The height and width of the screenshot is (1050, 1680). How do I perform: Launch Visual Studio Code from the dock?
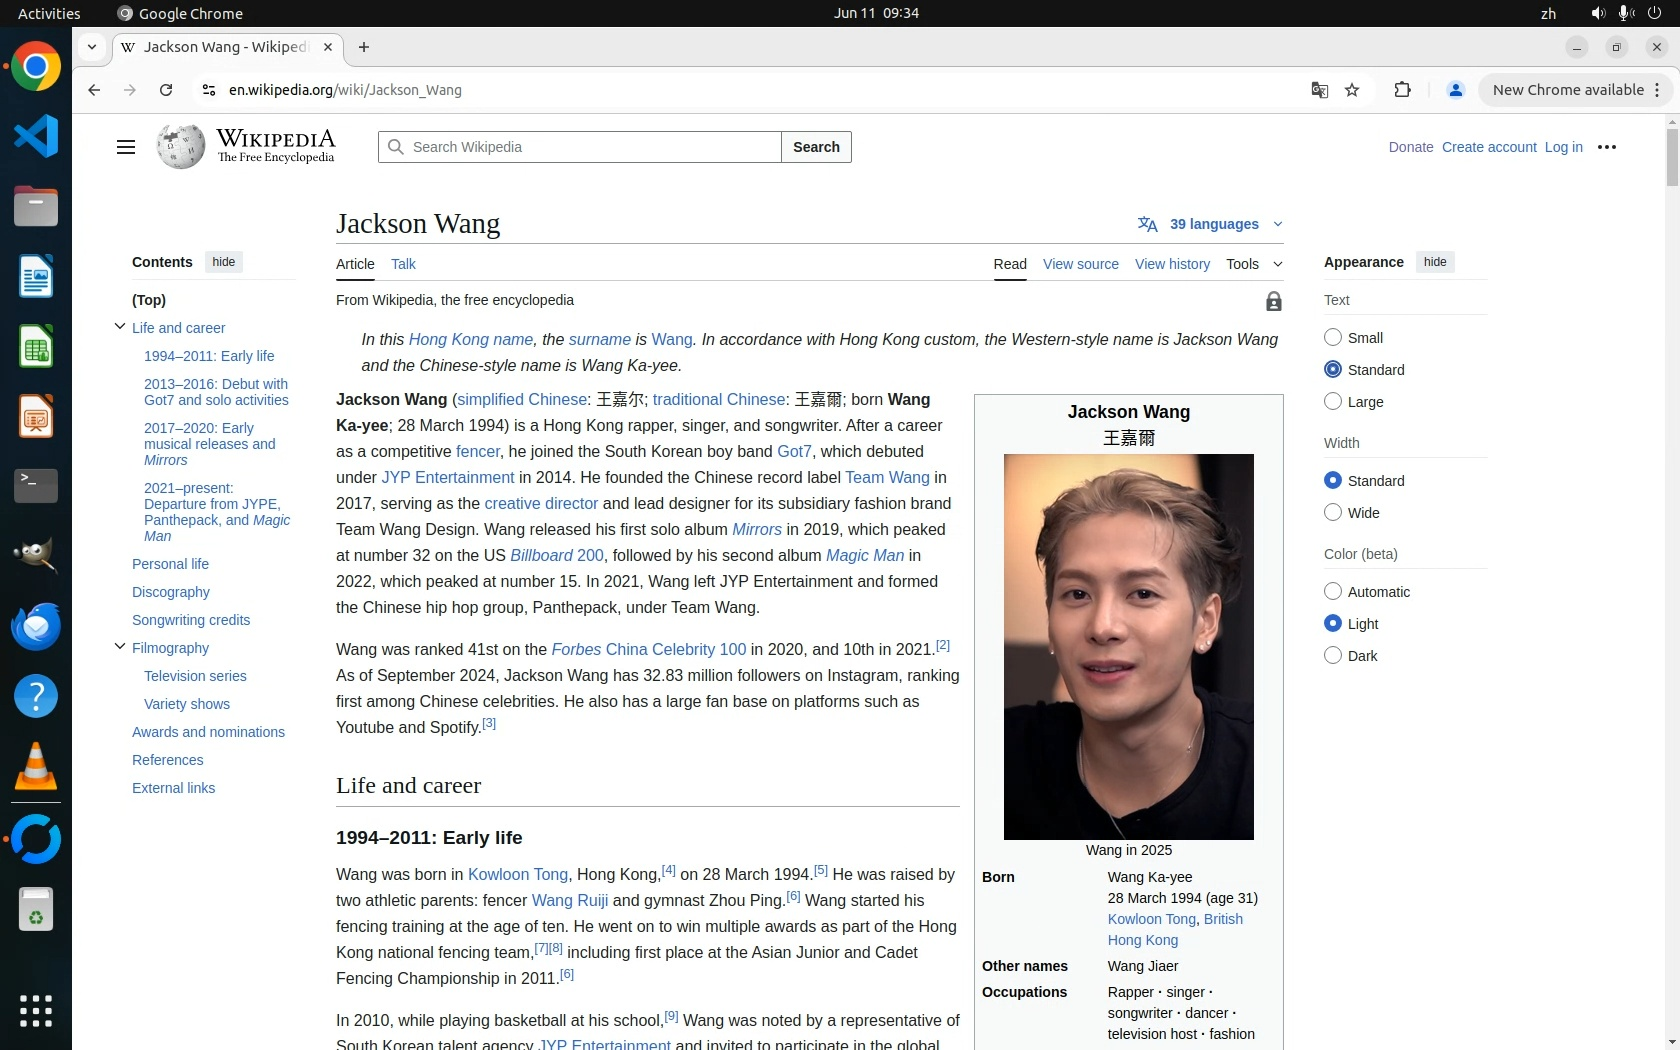point(36,136)
